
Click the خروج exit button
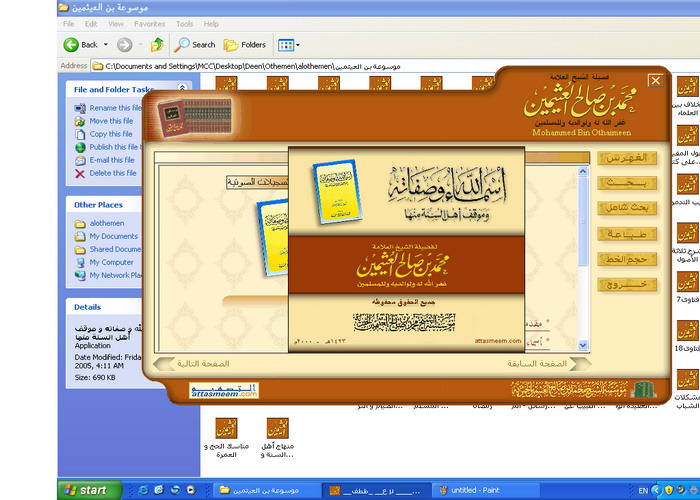click(x=627, y=284)
